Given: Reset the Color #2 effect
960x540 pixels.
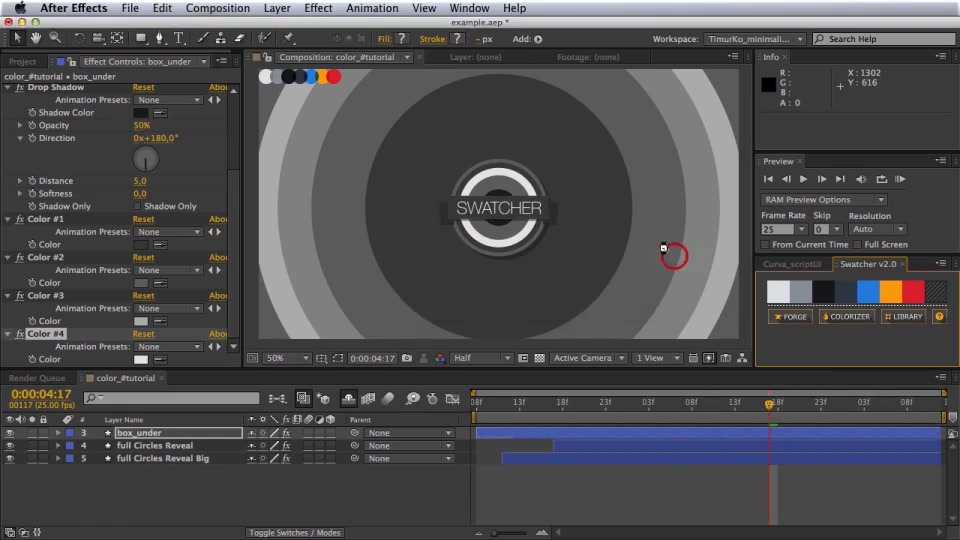Looking at the screenshot, I should coord(143,258).
